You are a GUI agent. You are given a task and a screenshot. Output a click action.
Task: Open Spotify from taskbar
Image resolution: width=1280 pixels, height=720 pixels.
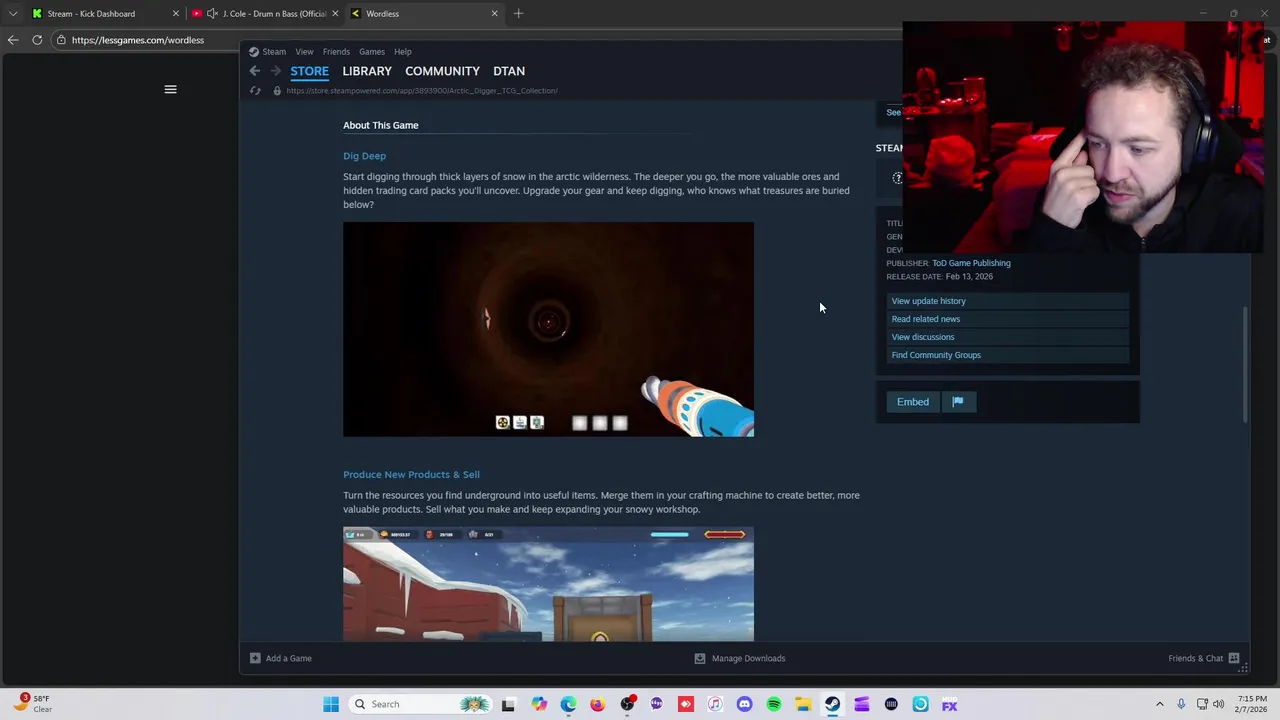[x=774, y=704]
